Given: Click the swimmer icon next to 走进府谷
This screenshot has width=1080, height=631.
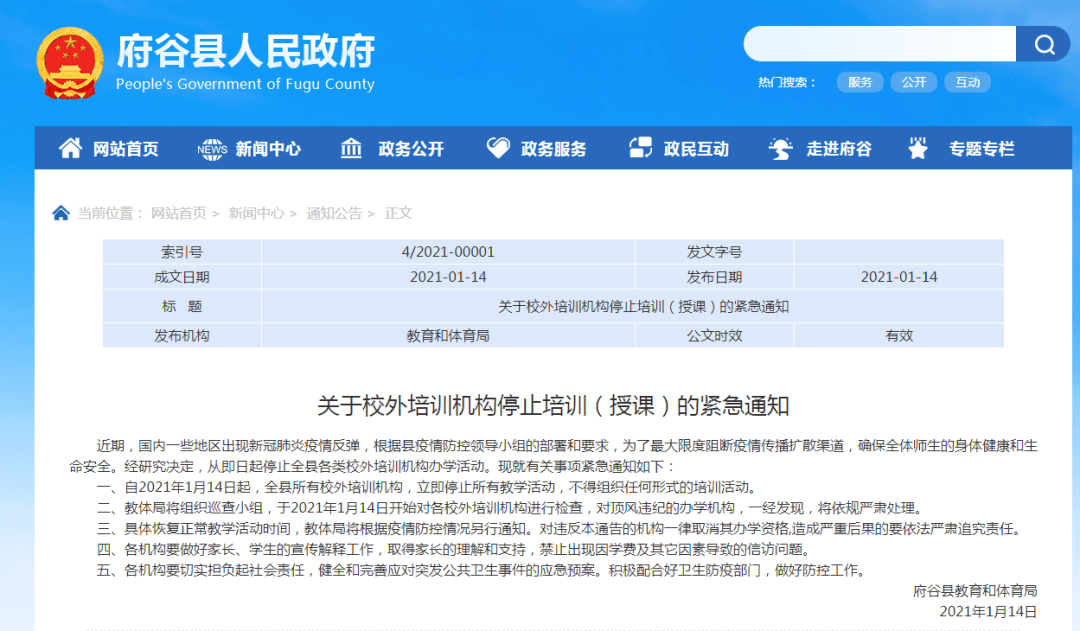Looking at the screenshot, I should coord(781,148).
